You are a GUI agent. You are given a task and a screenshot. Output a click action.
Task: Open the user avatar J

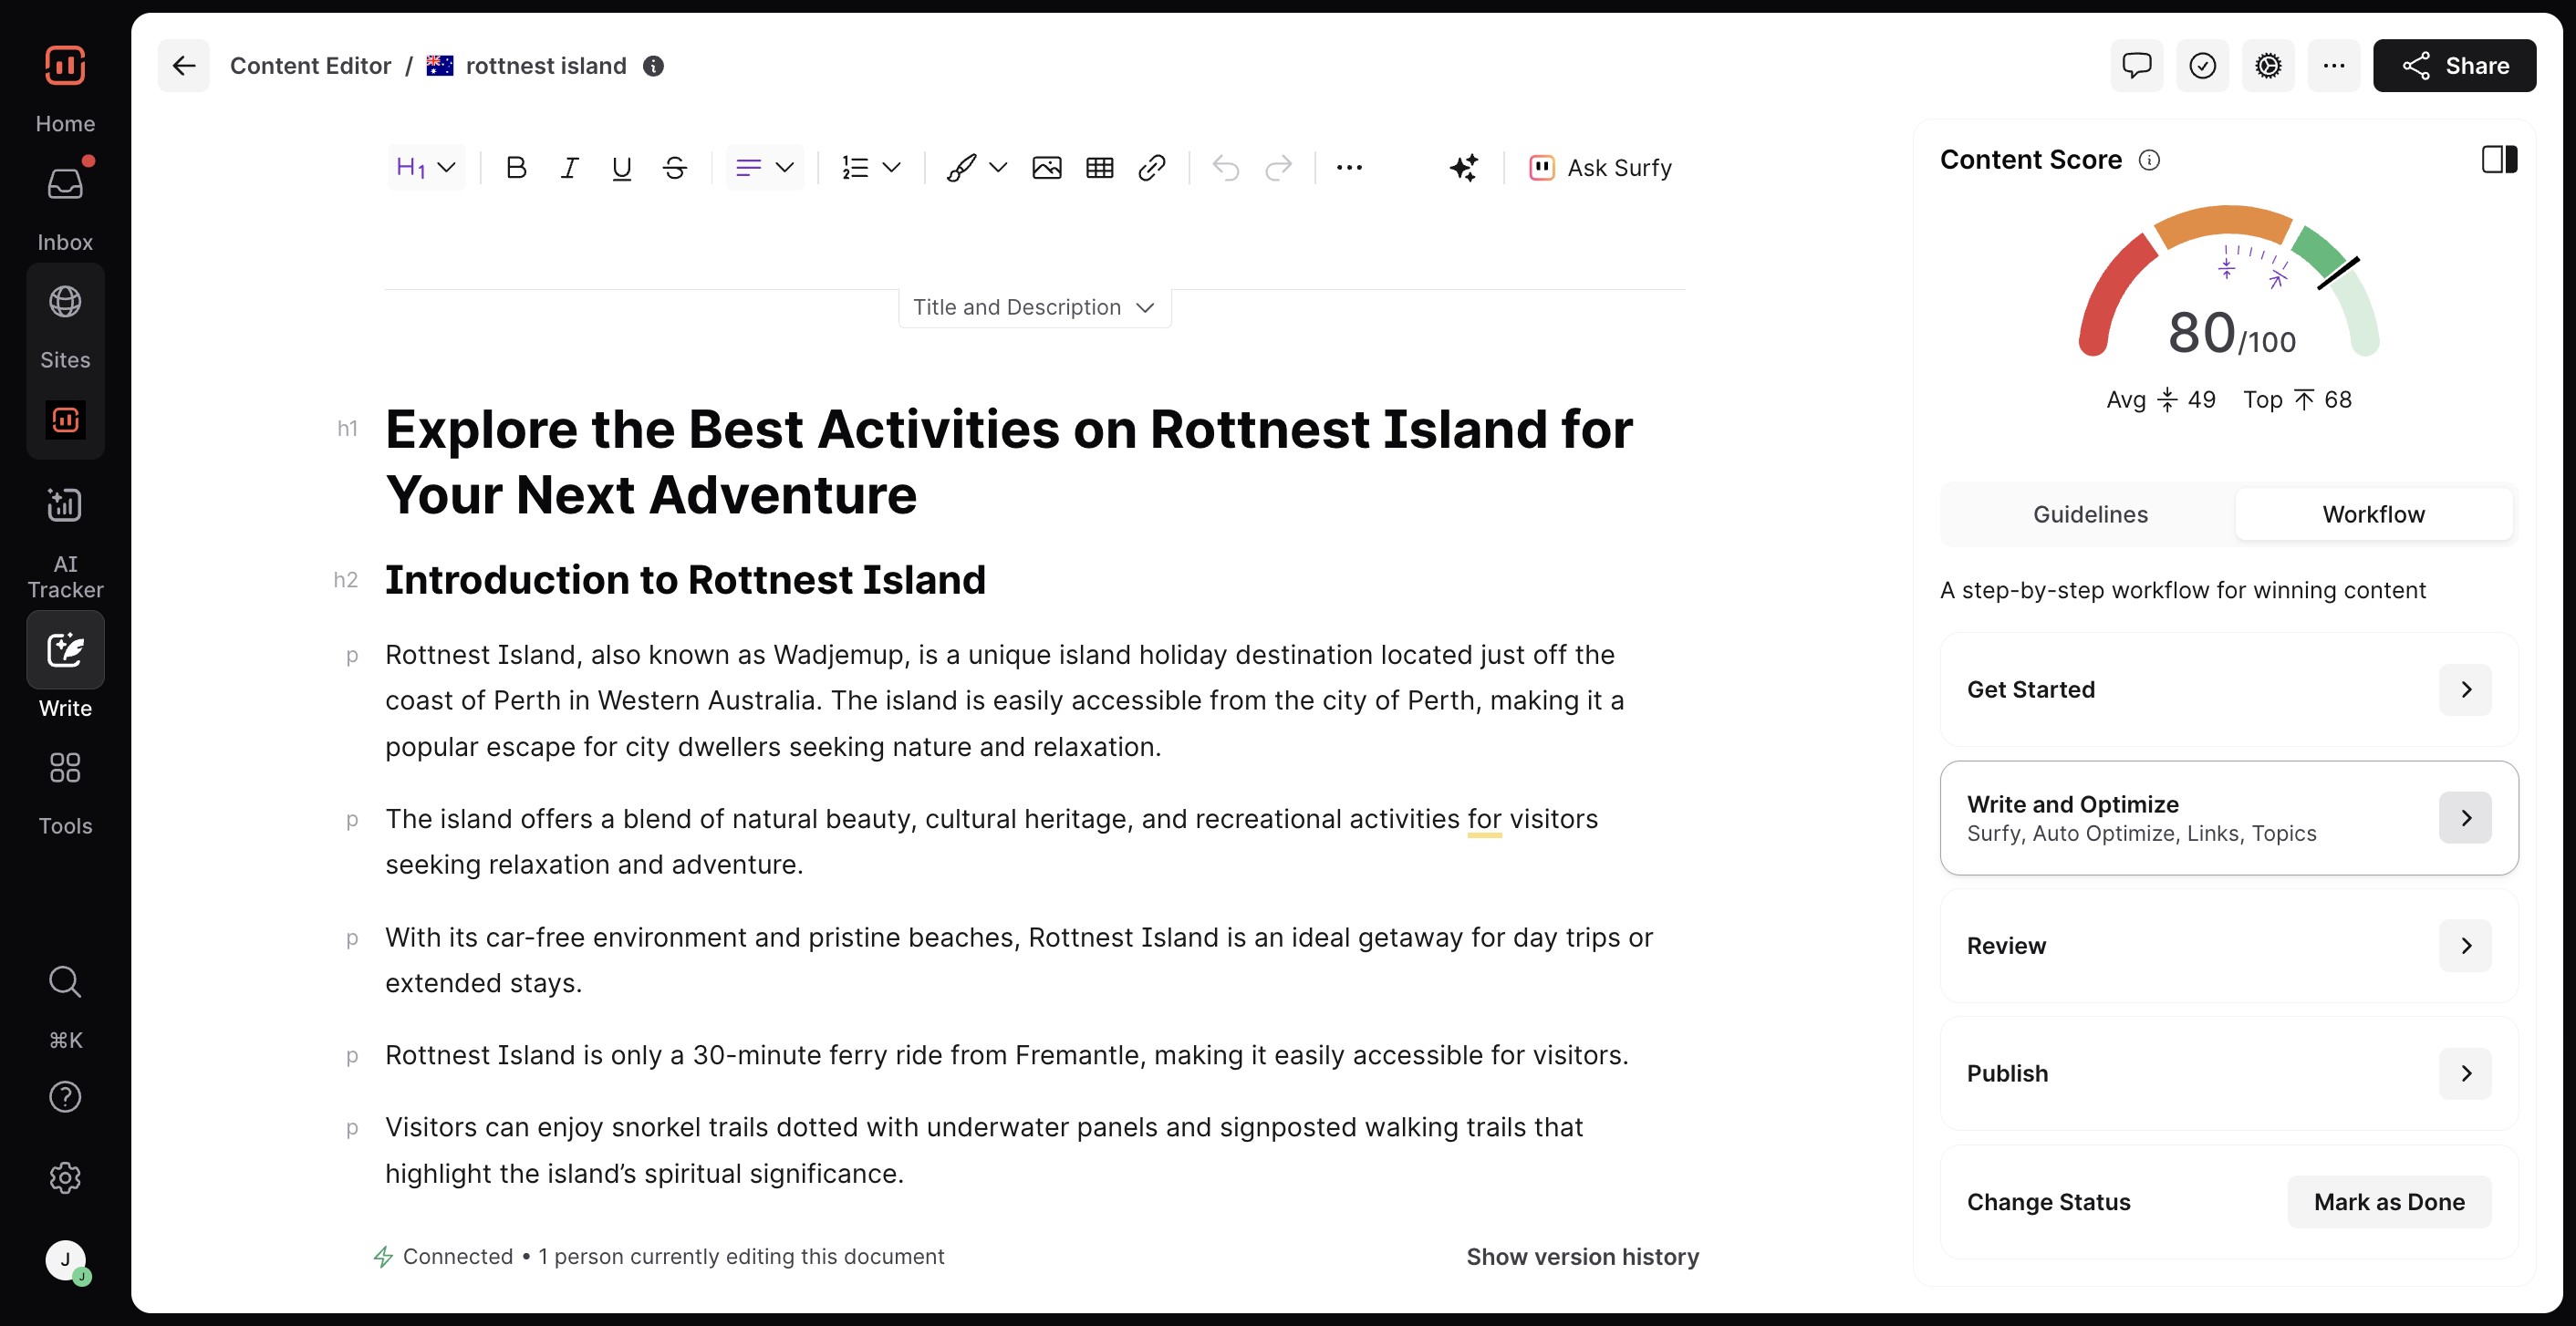pyautogui.click(x=65, y=1260)
